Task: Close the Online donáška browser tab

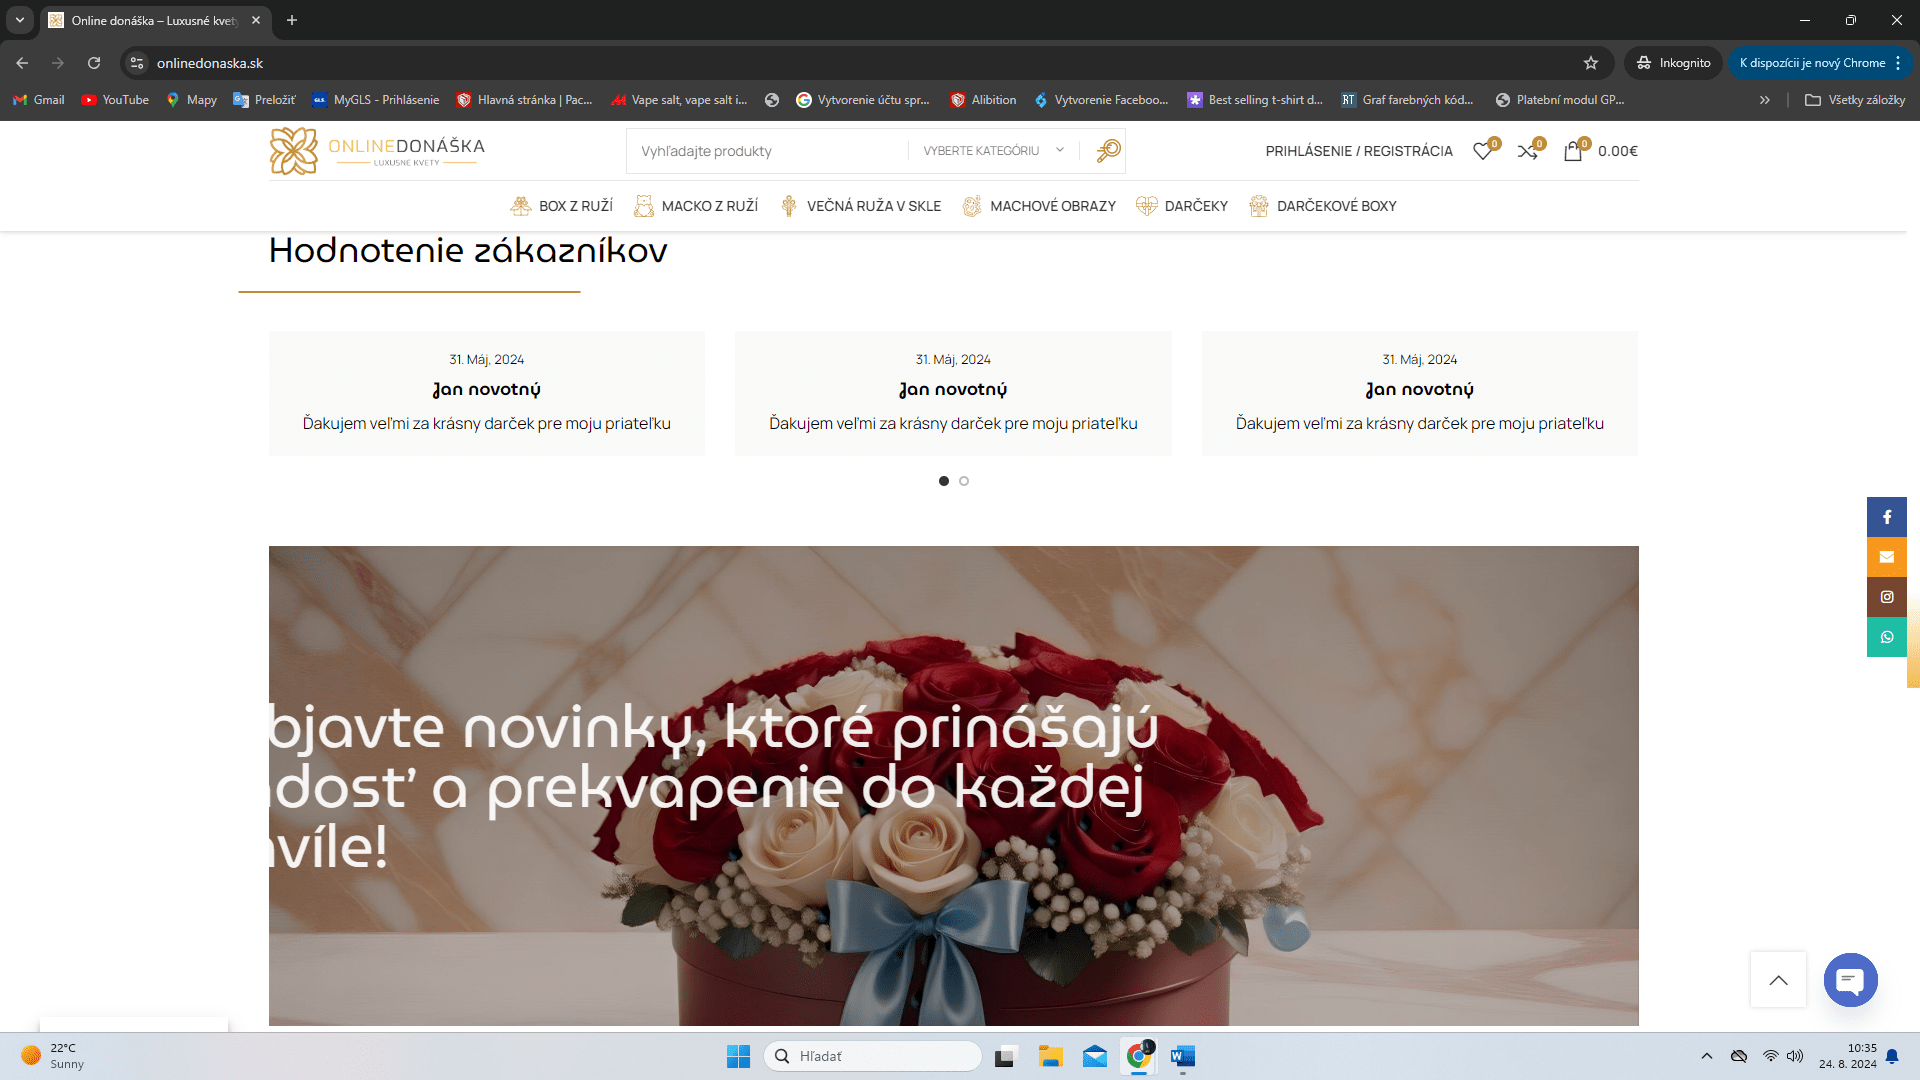Action: (x=256, y=20)
